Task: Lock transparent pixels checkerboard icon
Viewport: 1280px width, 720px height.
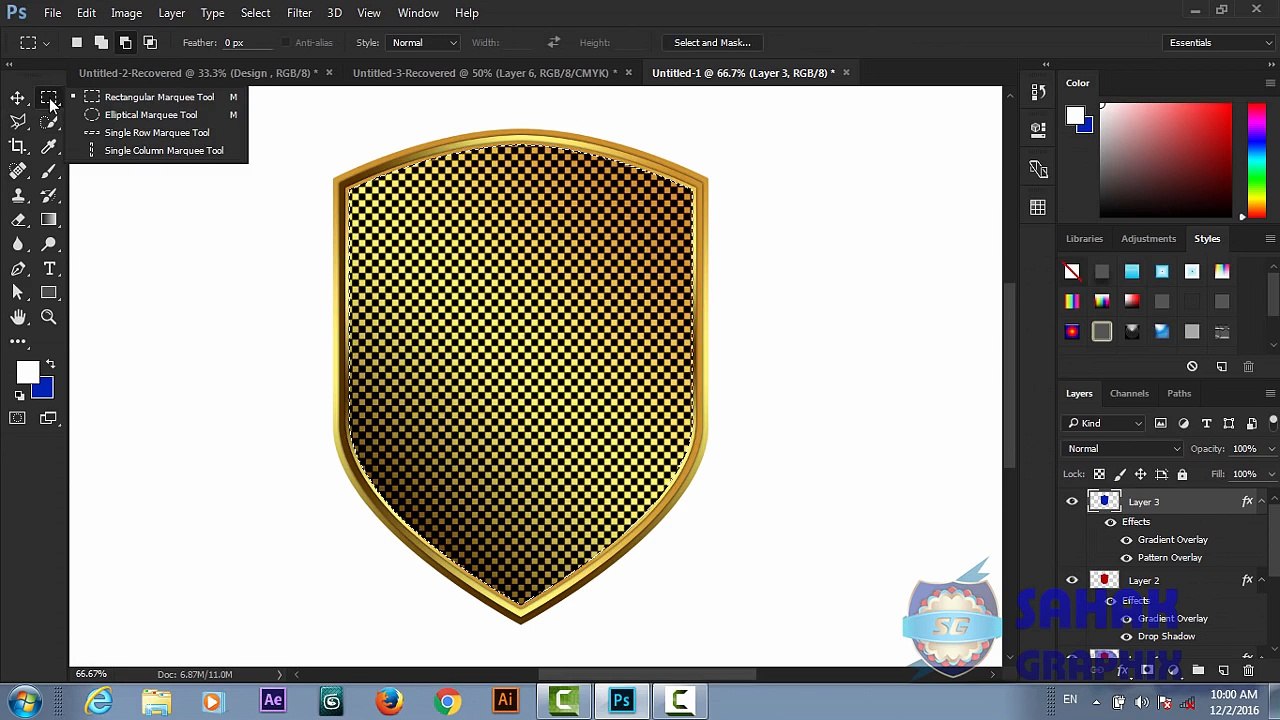Action: (1099, 474)
